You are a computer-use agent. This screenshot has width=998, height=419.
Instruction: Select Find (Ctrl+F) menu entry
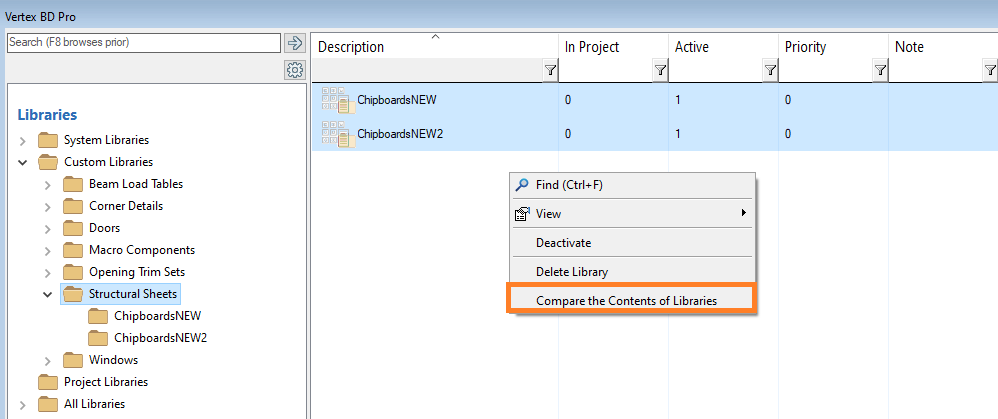tap(569, 184)
